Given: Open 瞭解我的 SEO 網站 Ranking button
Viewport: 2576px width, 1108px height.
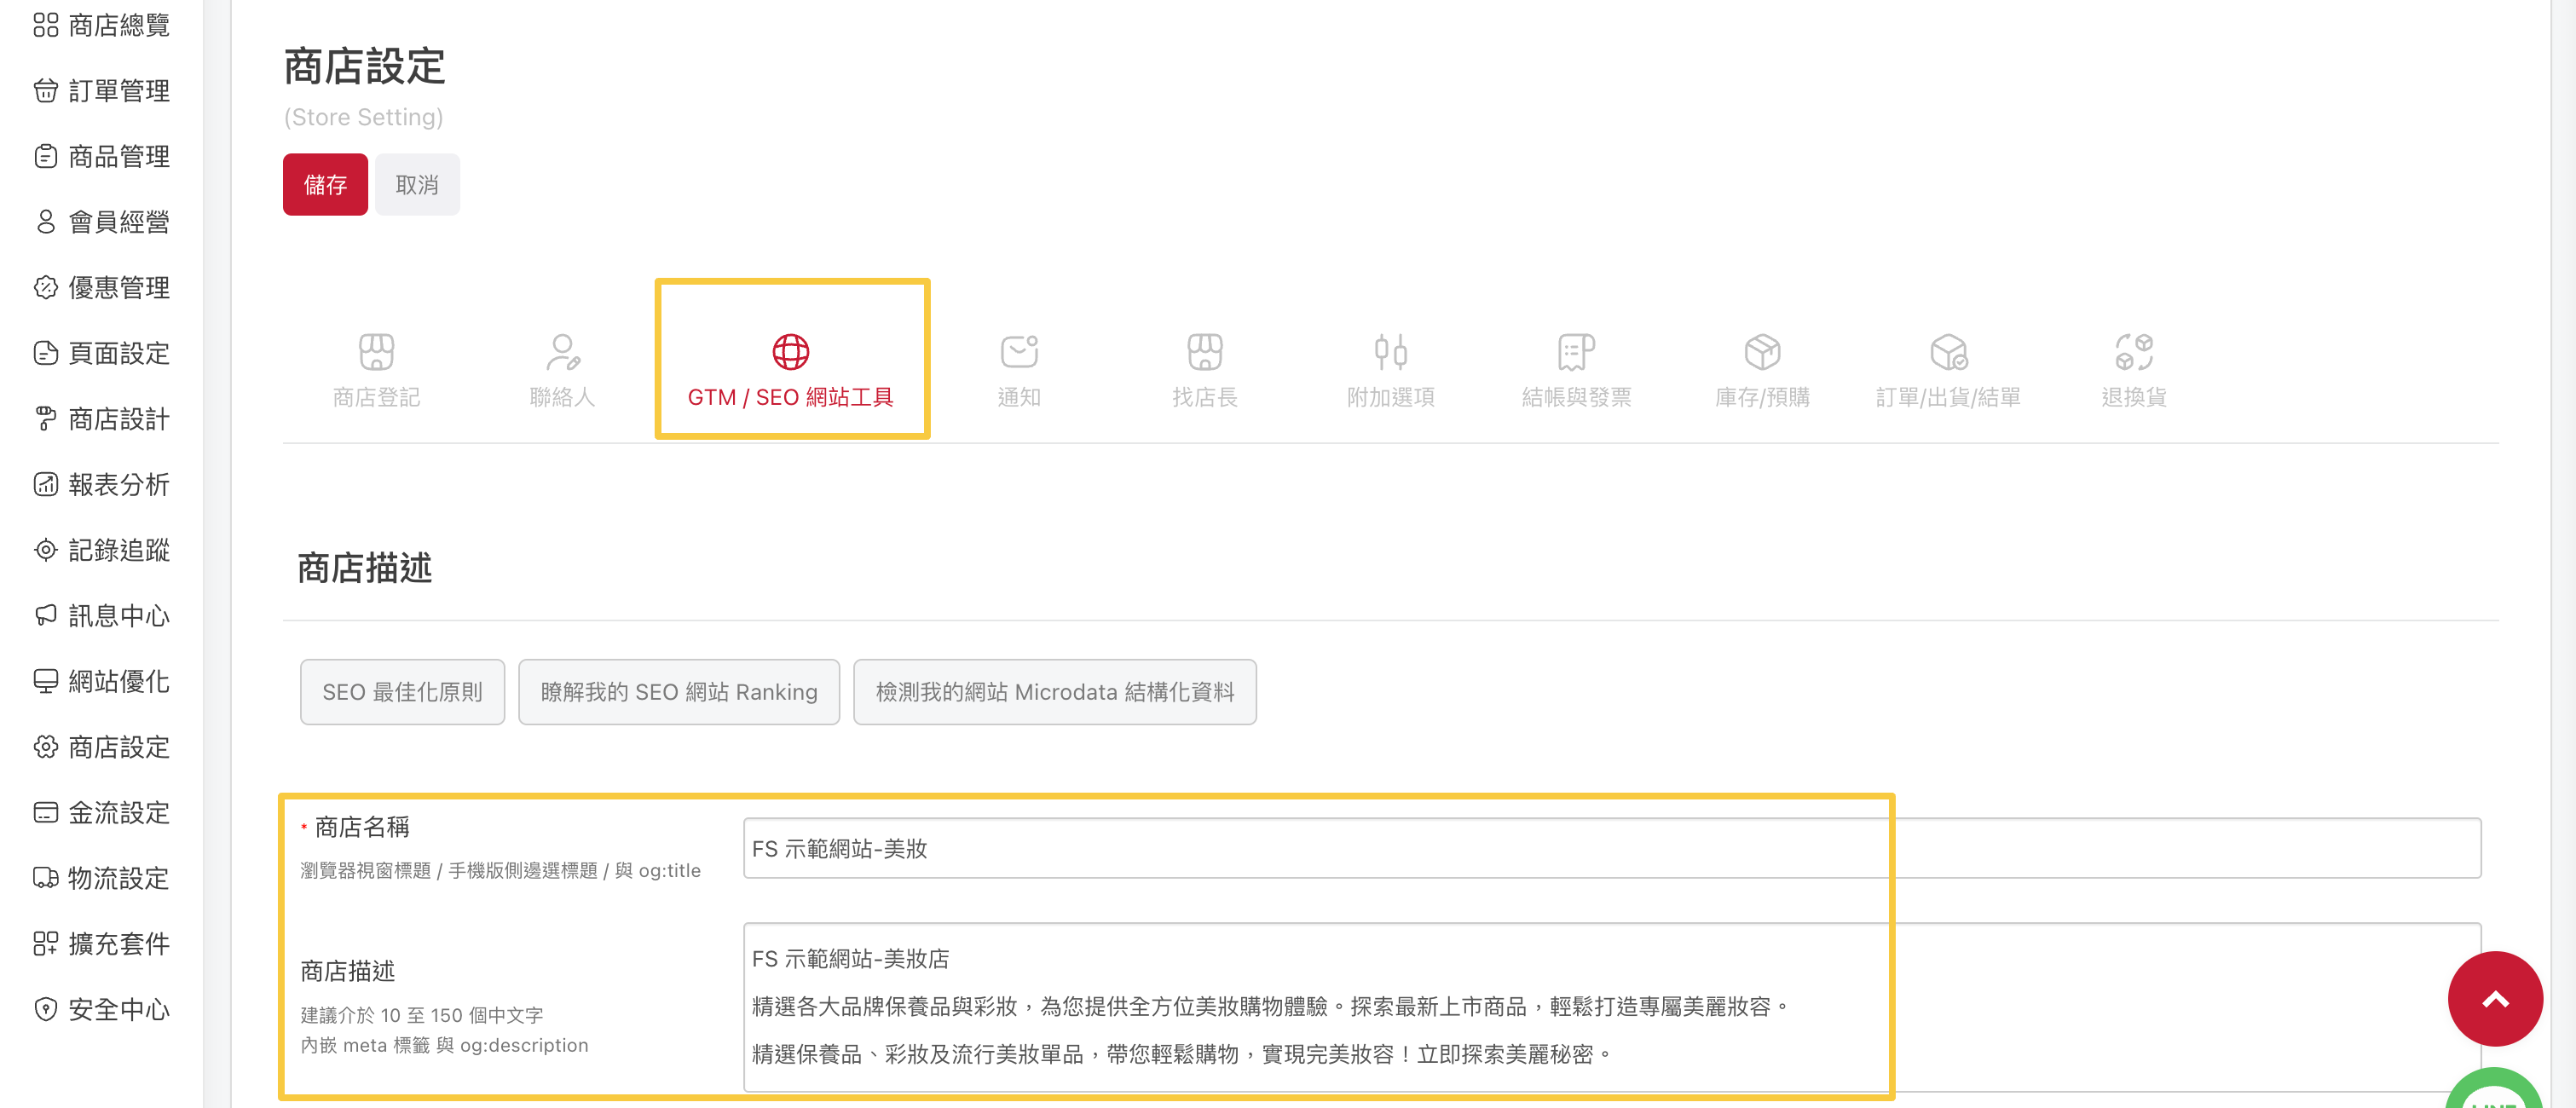Looking at the screenshot, I should [x=679, y=691].
